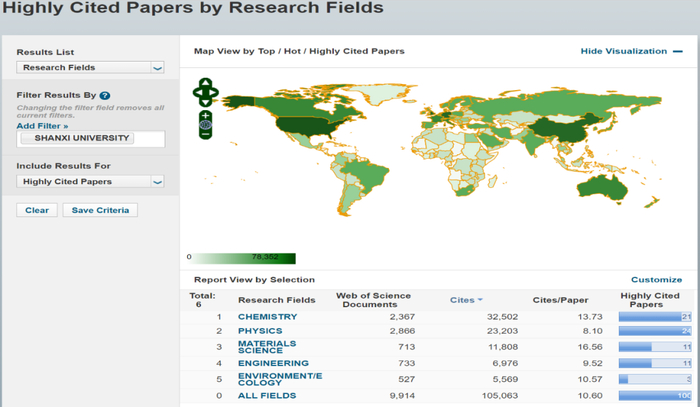This screenshot has height=407, width=700.
Task: Zoom in on the map with plus icon
Action: point(205,115)
